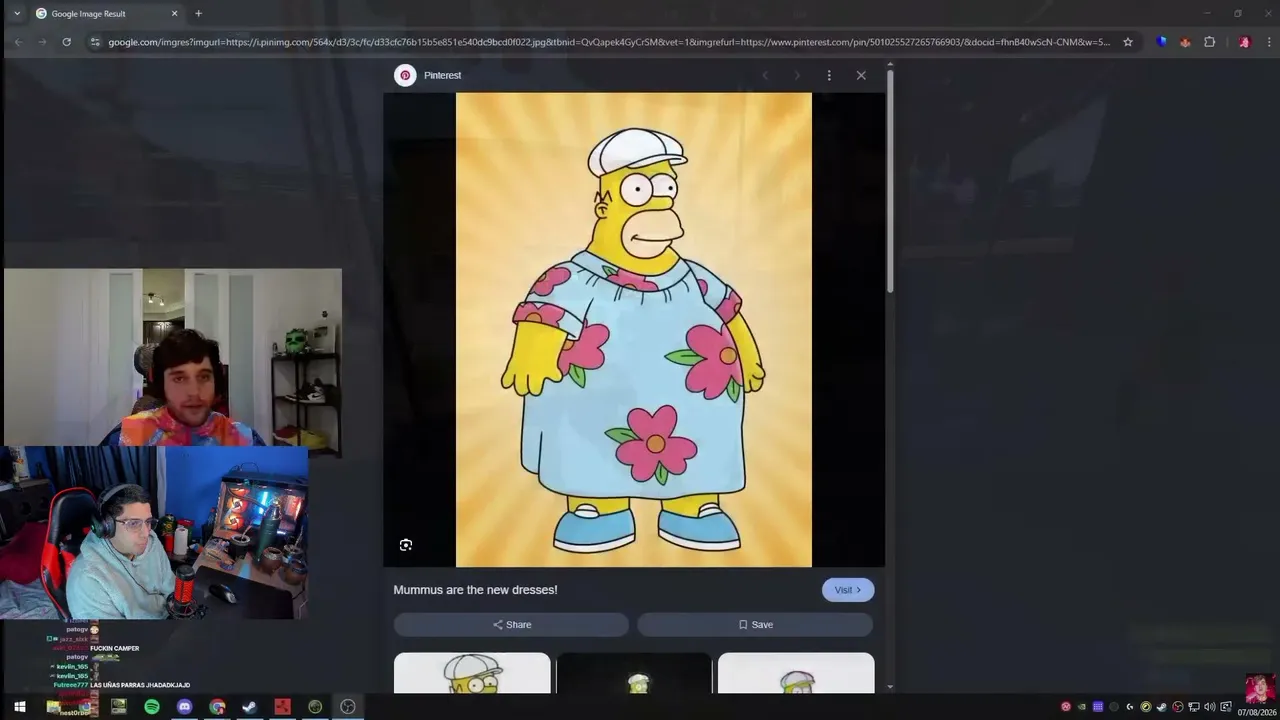The height and width of the screenshot is (720, 1280).
Task: Open 'Mummus are the new dresses!' title
Action: click(x=475, y=590)
